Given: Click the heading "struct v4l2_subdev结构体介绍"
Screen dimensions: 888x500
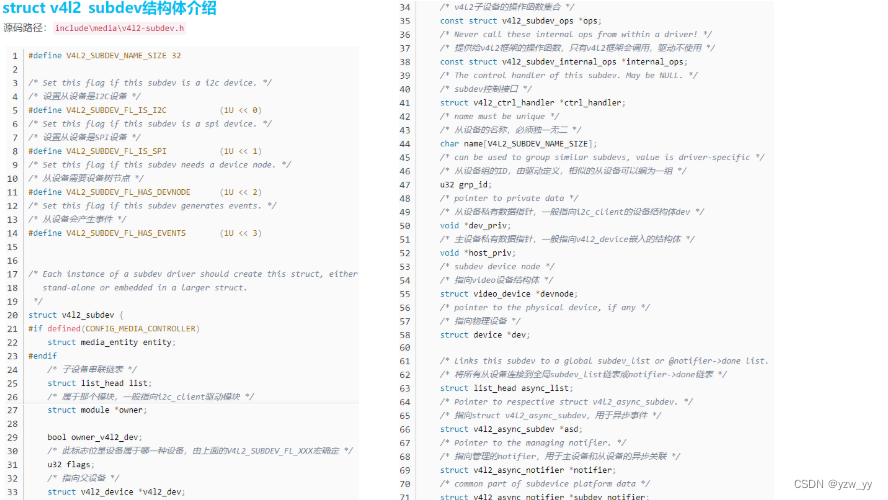Looking at the screenshot, I should [x=109, y=8].
